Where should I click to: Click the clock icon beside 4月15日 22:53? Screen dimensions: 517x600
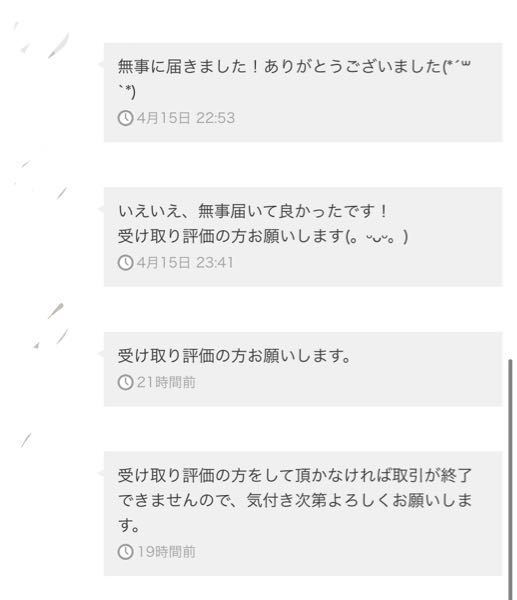pyautogui.click(x=125, y=118)
